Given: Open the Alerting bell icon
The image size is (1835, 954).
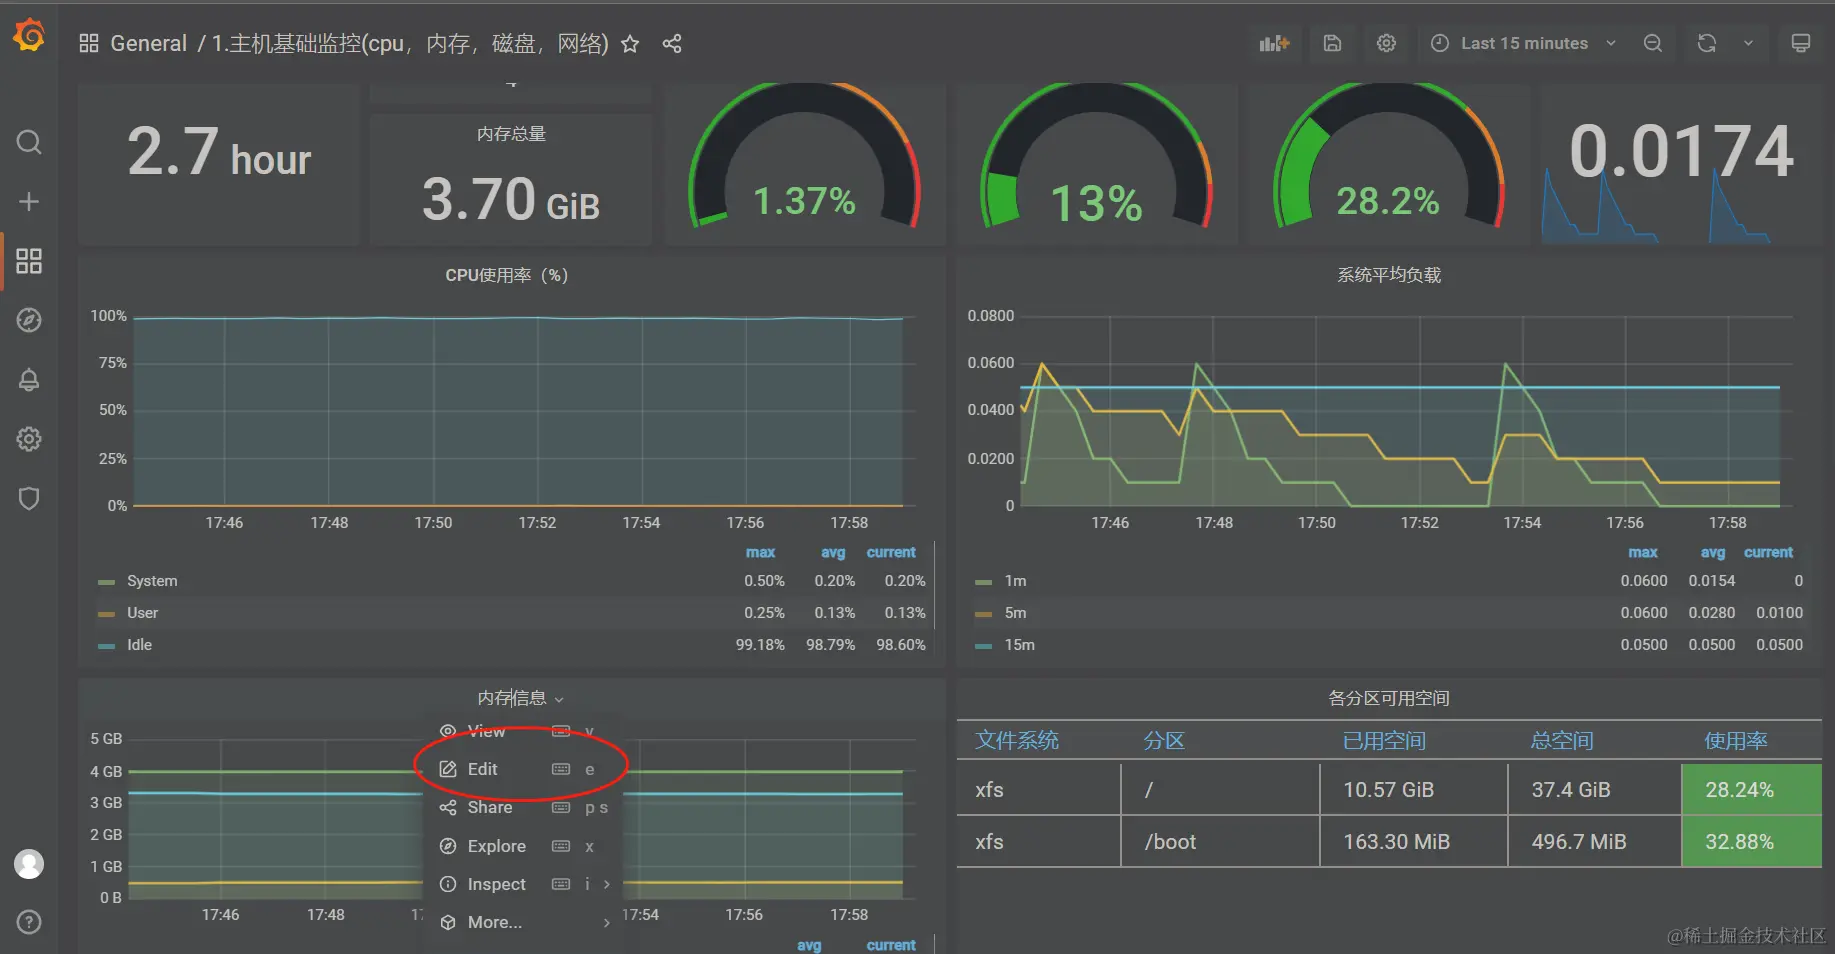Looking at the screenshot, I should click(x=29, y=380).
